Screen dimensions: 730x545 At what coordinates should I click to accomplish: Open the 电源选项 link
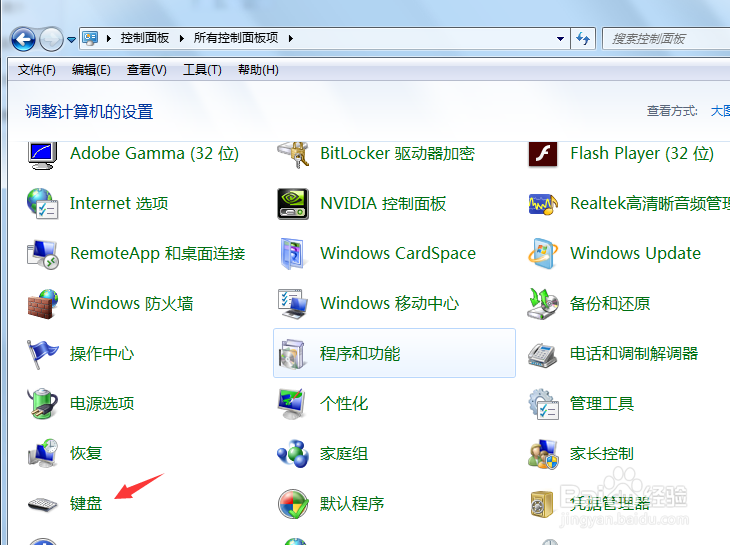pos(102,404)
